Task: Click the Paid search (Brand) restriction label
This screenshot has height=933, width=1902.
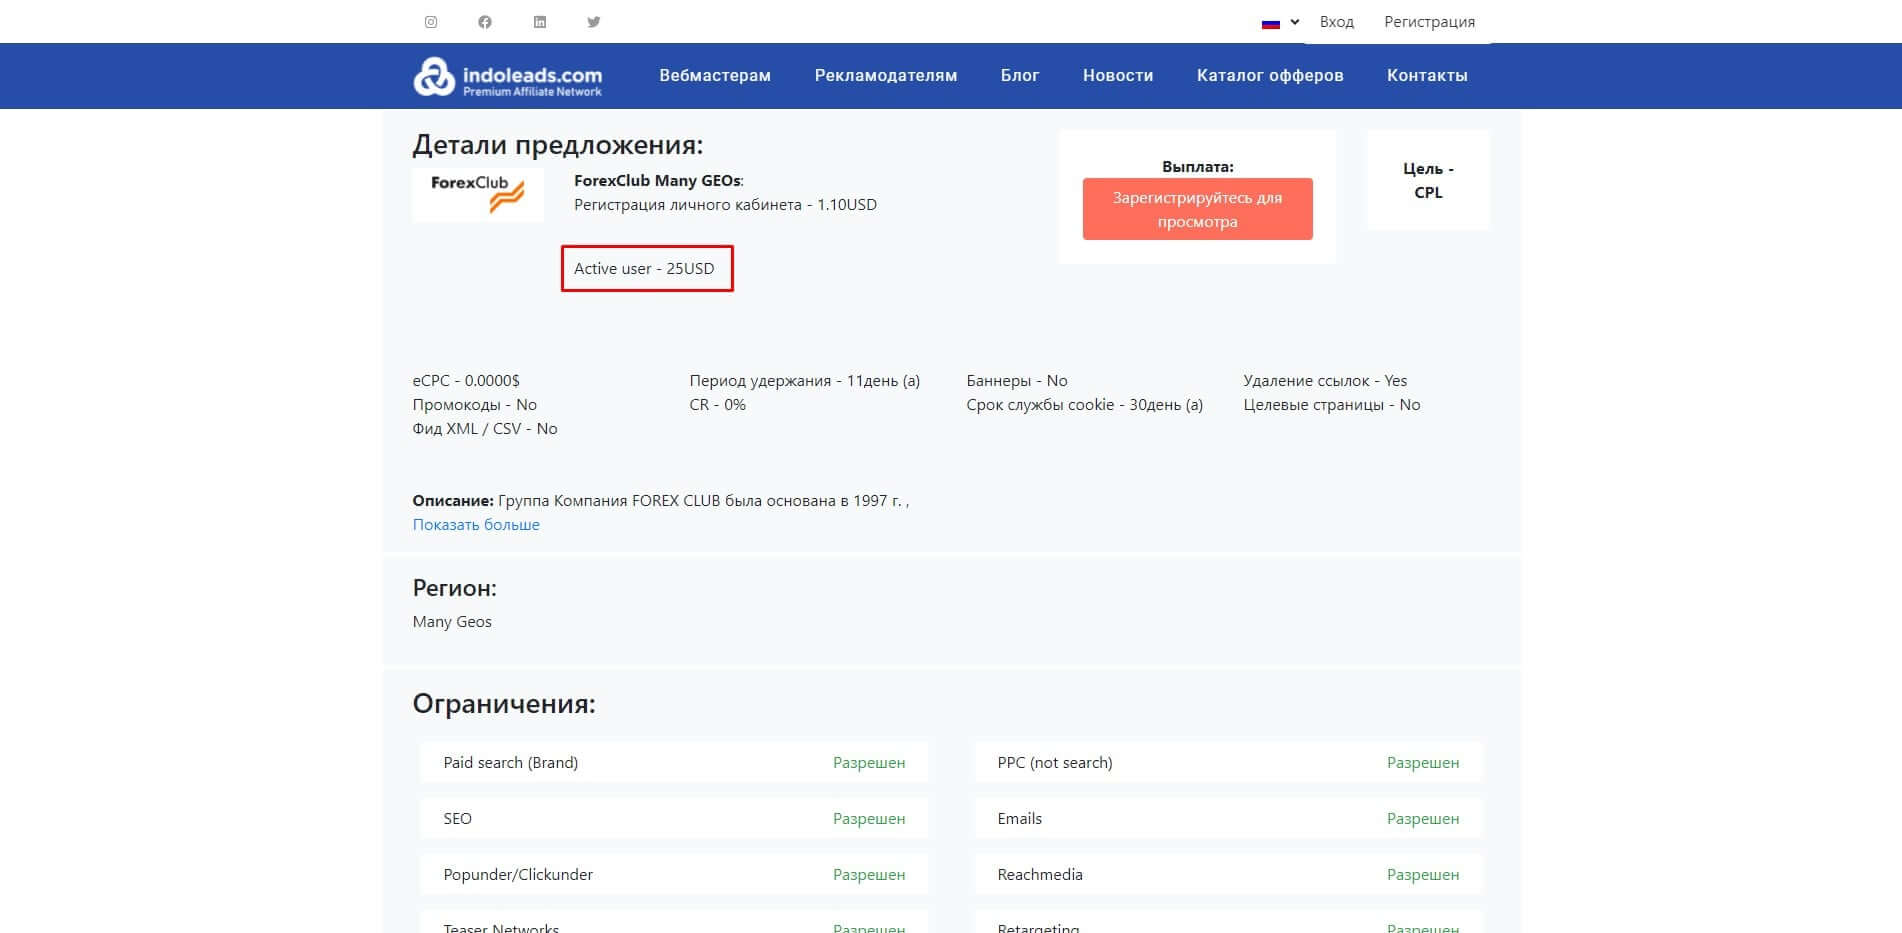Action: pyautogui.click(x=511, y=763)
